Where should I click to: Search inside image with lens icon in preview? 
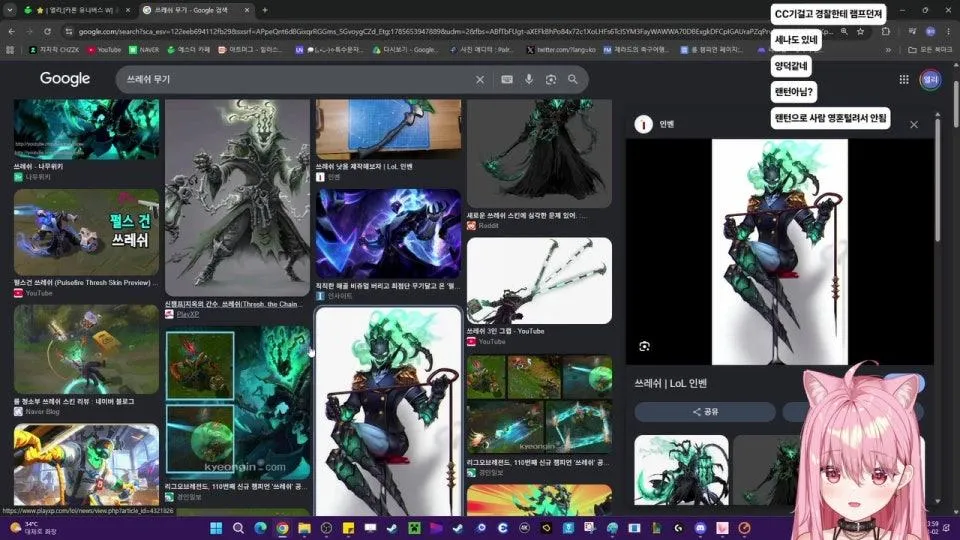click(x=645, y=347)
